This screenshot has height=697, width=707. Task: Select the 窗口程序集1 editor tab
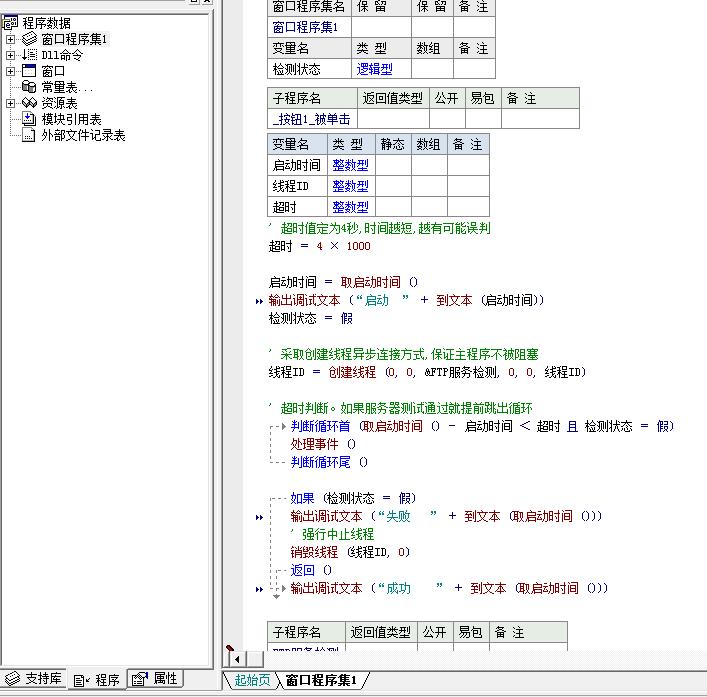321,680
